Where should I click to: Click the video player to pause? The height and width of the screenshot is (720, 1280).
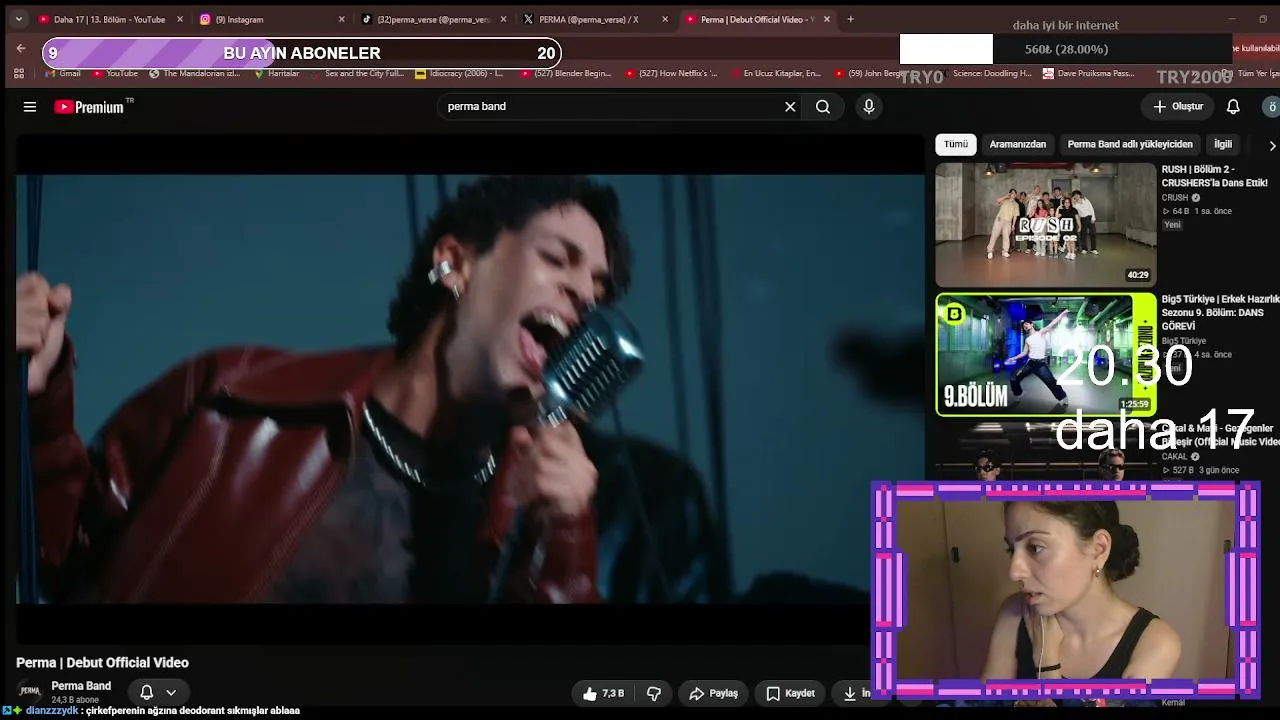pos(470,390)
